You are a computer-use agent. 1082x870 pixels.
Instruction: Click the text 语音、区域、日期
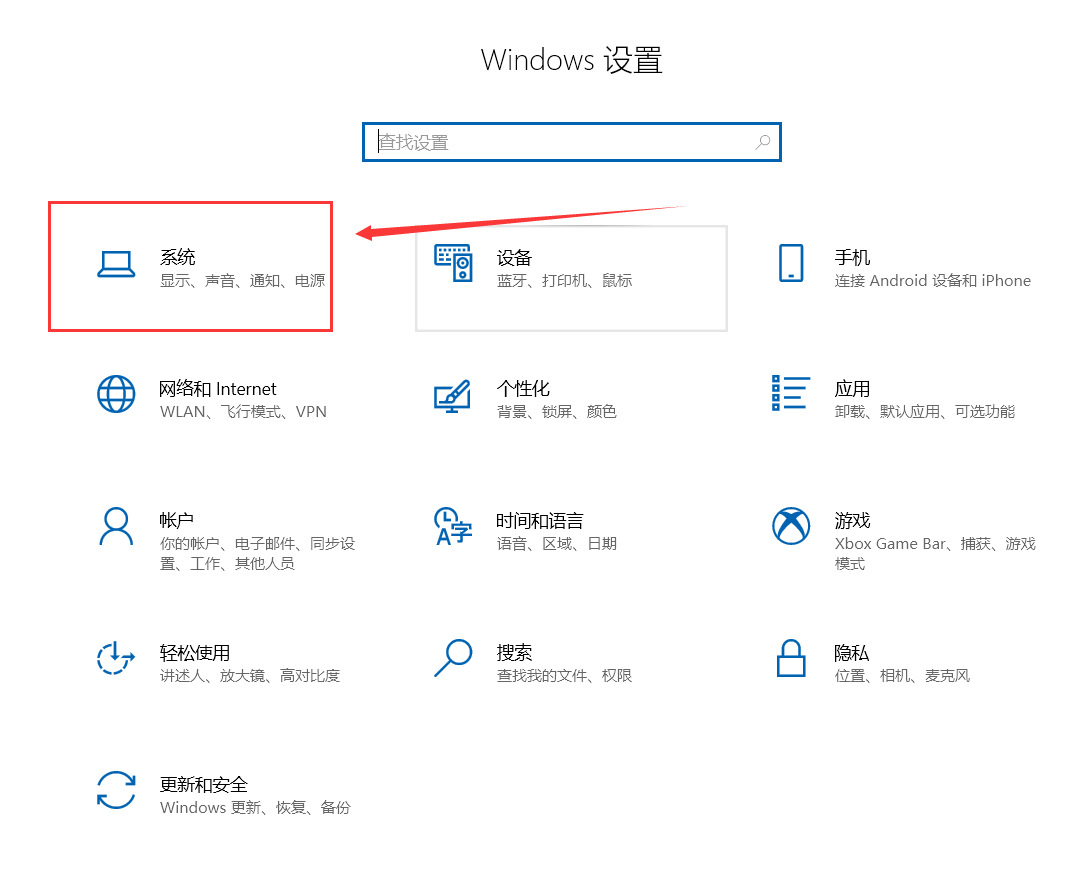click(556, 544)
